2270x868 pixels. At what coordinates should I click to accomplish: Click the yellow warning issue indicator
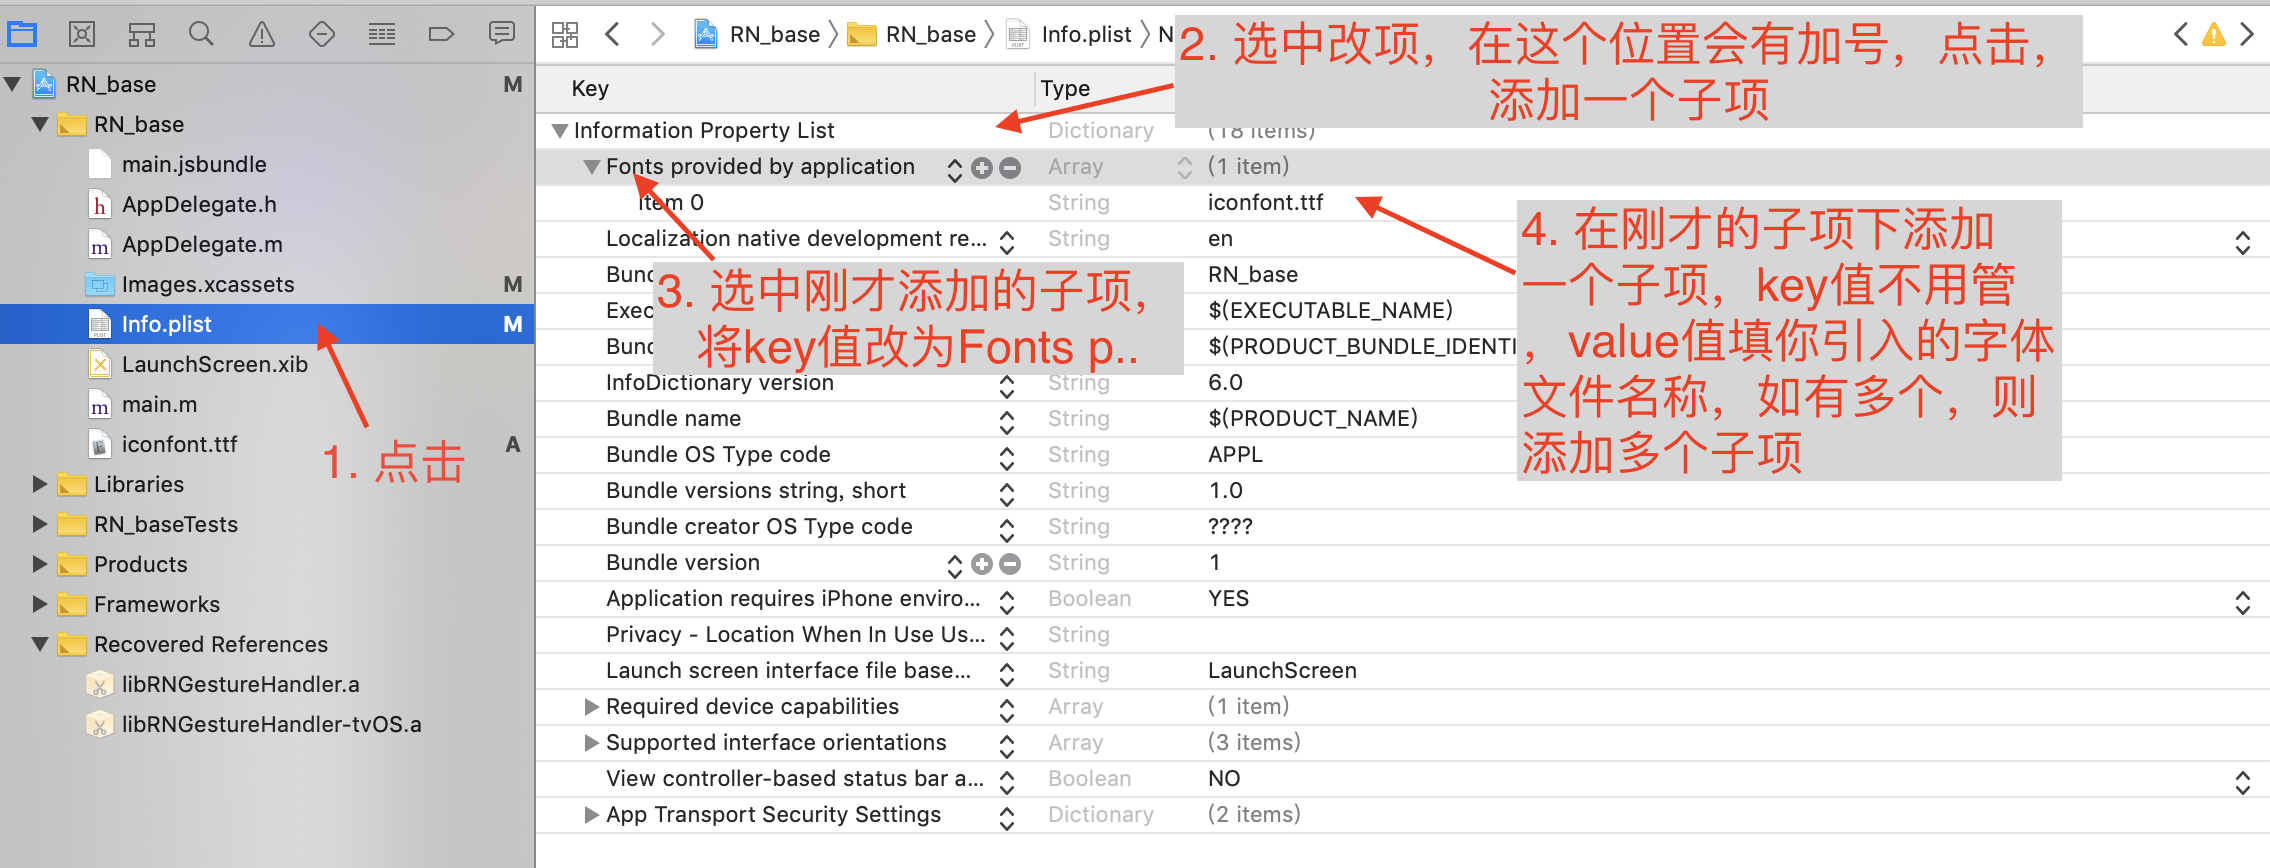tap(2214, 35)
